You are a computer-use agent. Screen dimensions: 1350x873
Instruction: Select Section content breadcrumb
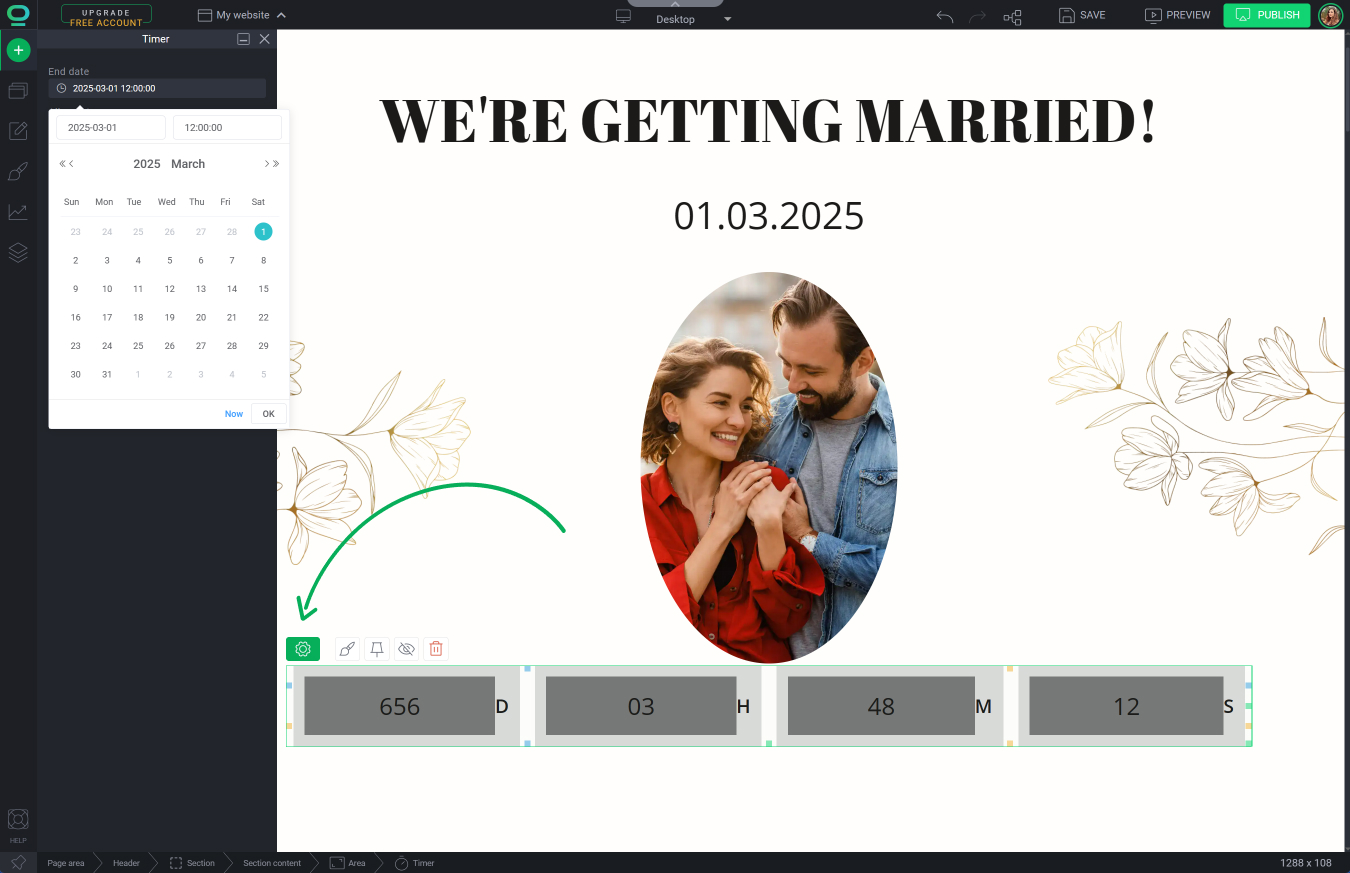[272, 863]
